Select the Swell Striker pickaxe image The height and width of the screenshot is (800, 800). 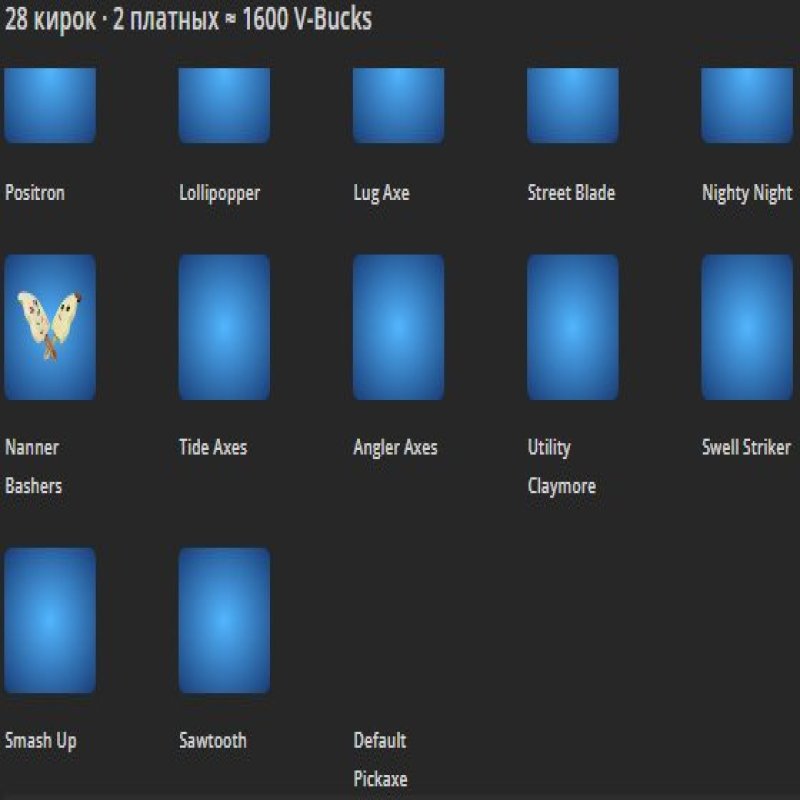746,328
